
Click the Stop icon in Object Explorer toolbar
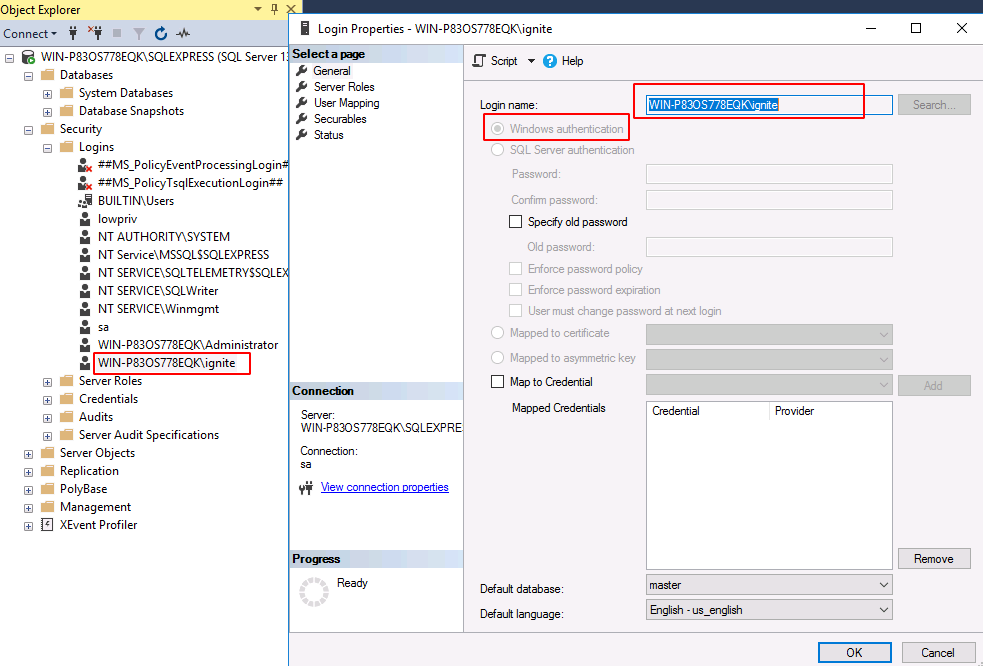[x=117, y=33]
